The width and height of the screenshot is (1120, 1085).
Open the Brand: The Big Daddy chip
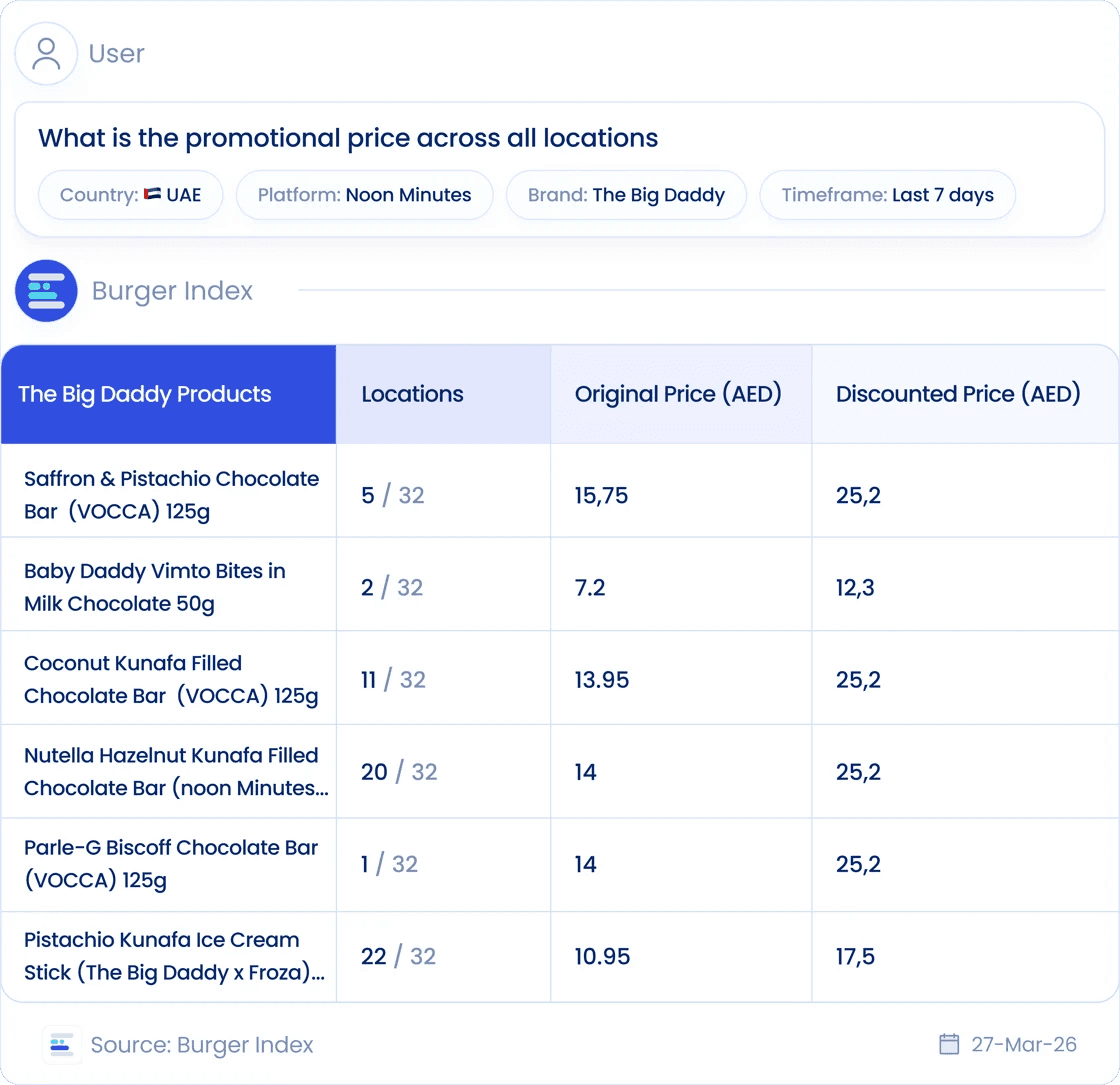[626, 195]
